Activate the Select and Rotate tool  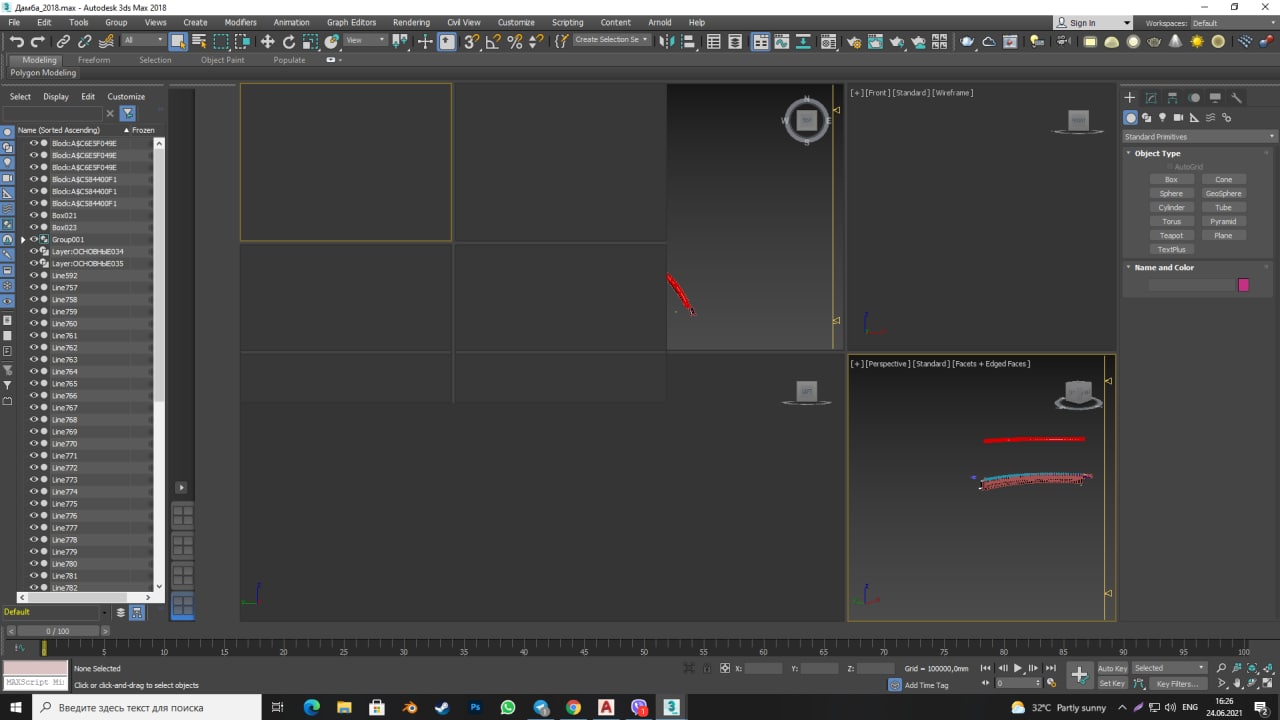[289, 41]
